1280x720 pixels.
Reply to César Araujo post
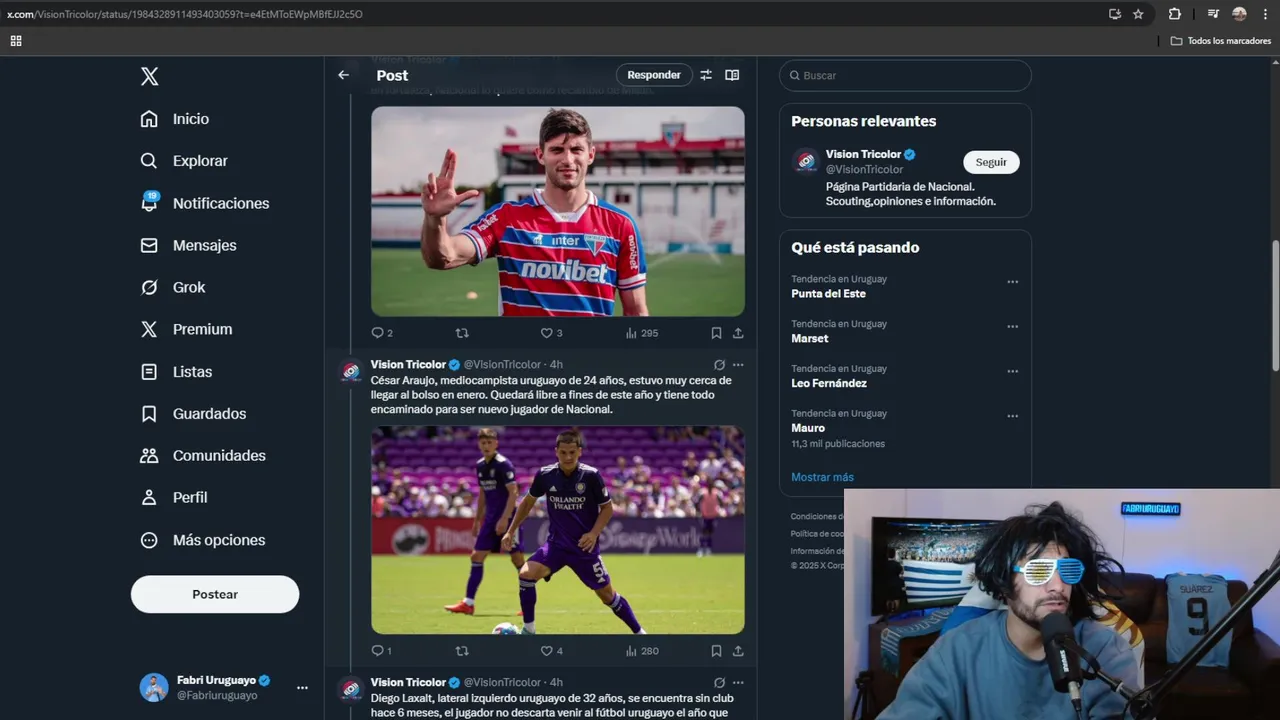[382, 651]
